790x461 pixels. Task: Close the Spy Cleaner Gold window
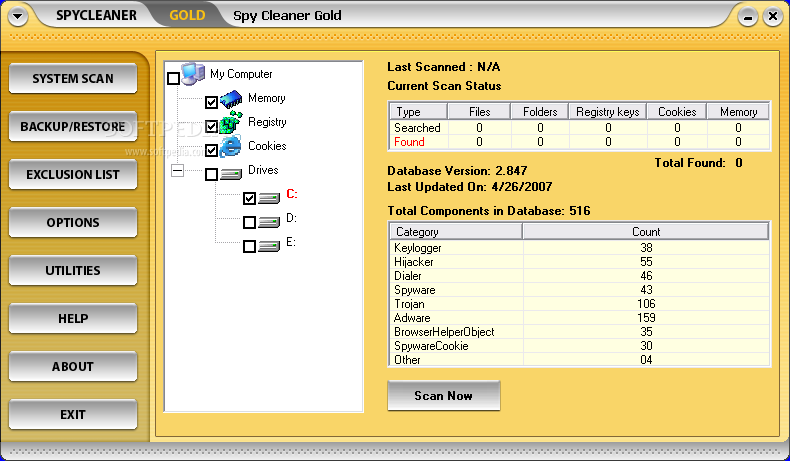point(772,17)
